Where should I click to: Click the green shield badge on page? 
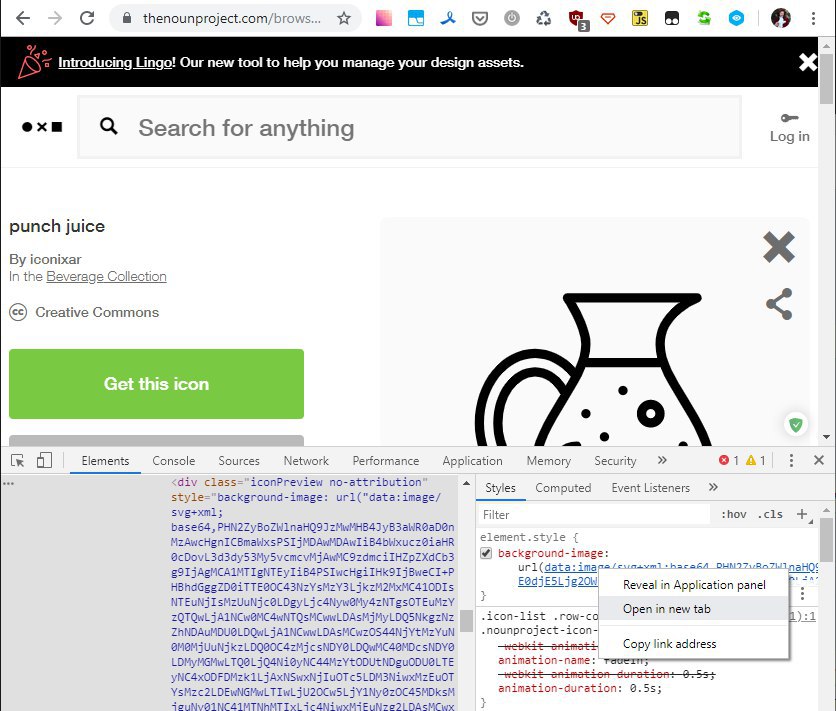click(795, 425)
